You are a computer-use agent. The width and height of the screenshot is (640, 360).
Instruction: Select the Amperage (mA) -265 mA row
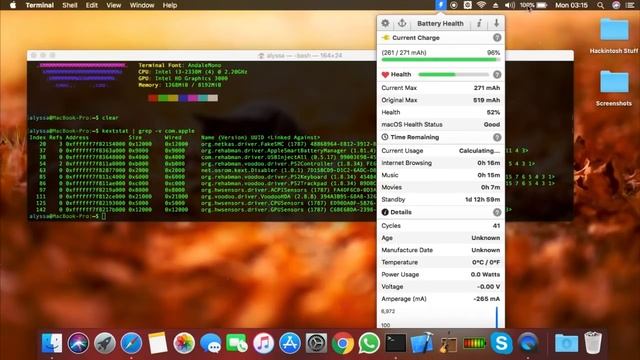[440, 299]
